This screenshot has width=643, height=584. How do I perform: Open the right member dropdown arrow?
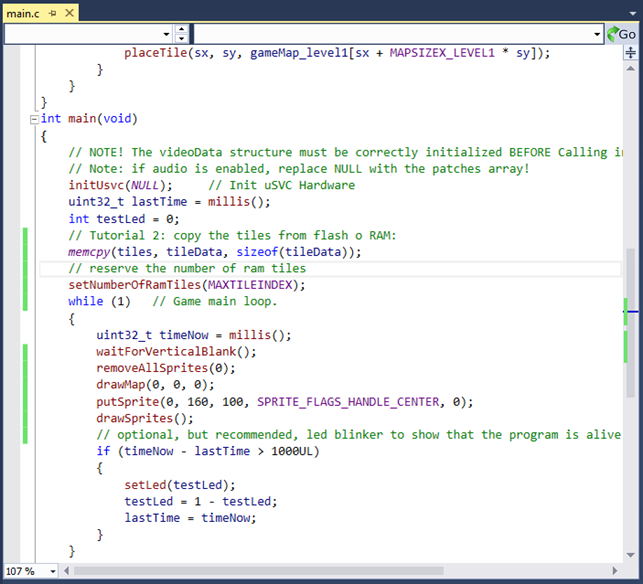point(597,34)
